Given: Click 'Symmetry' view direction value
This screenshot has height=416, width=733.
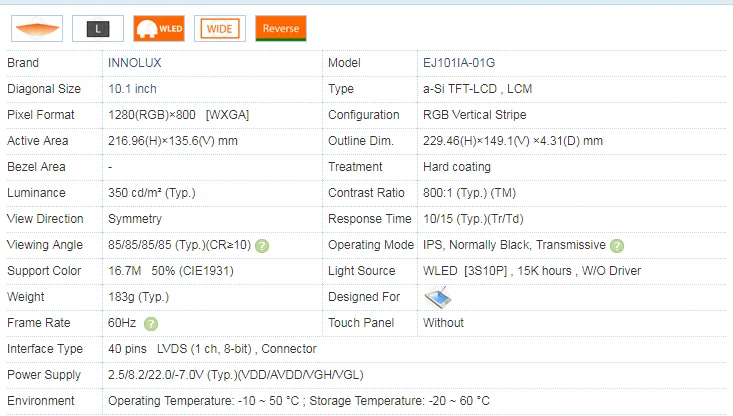Looking at the screenshot, I should (135, 219).
